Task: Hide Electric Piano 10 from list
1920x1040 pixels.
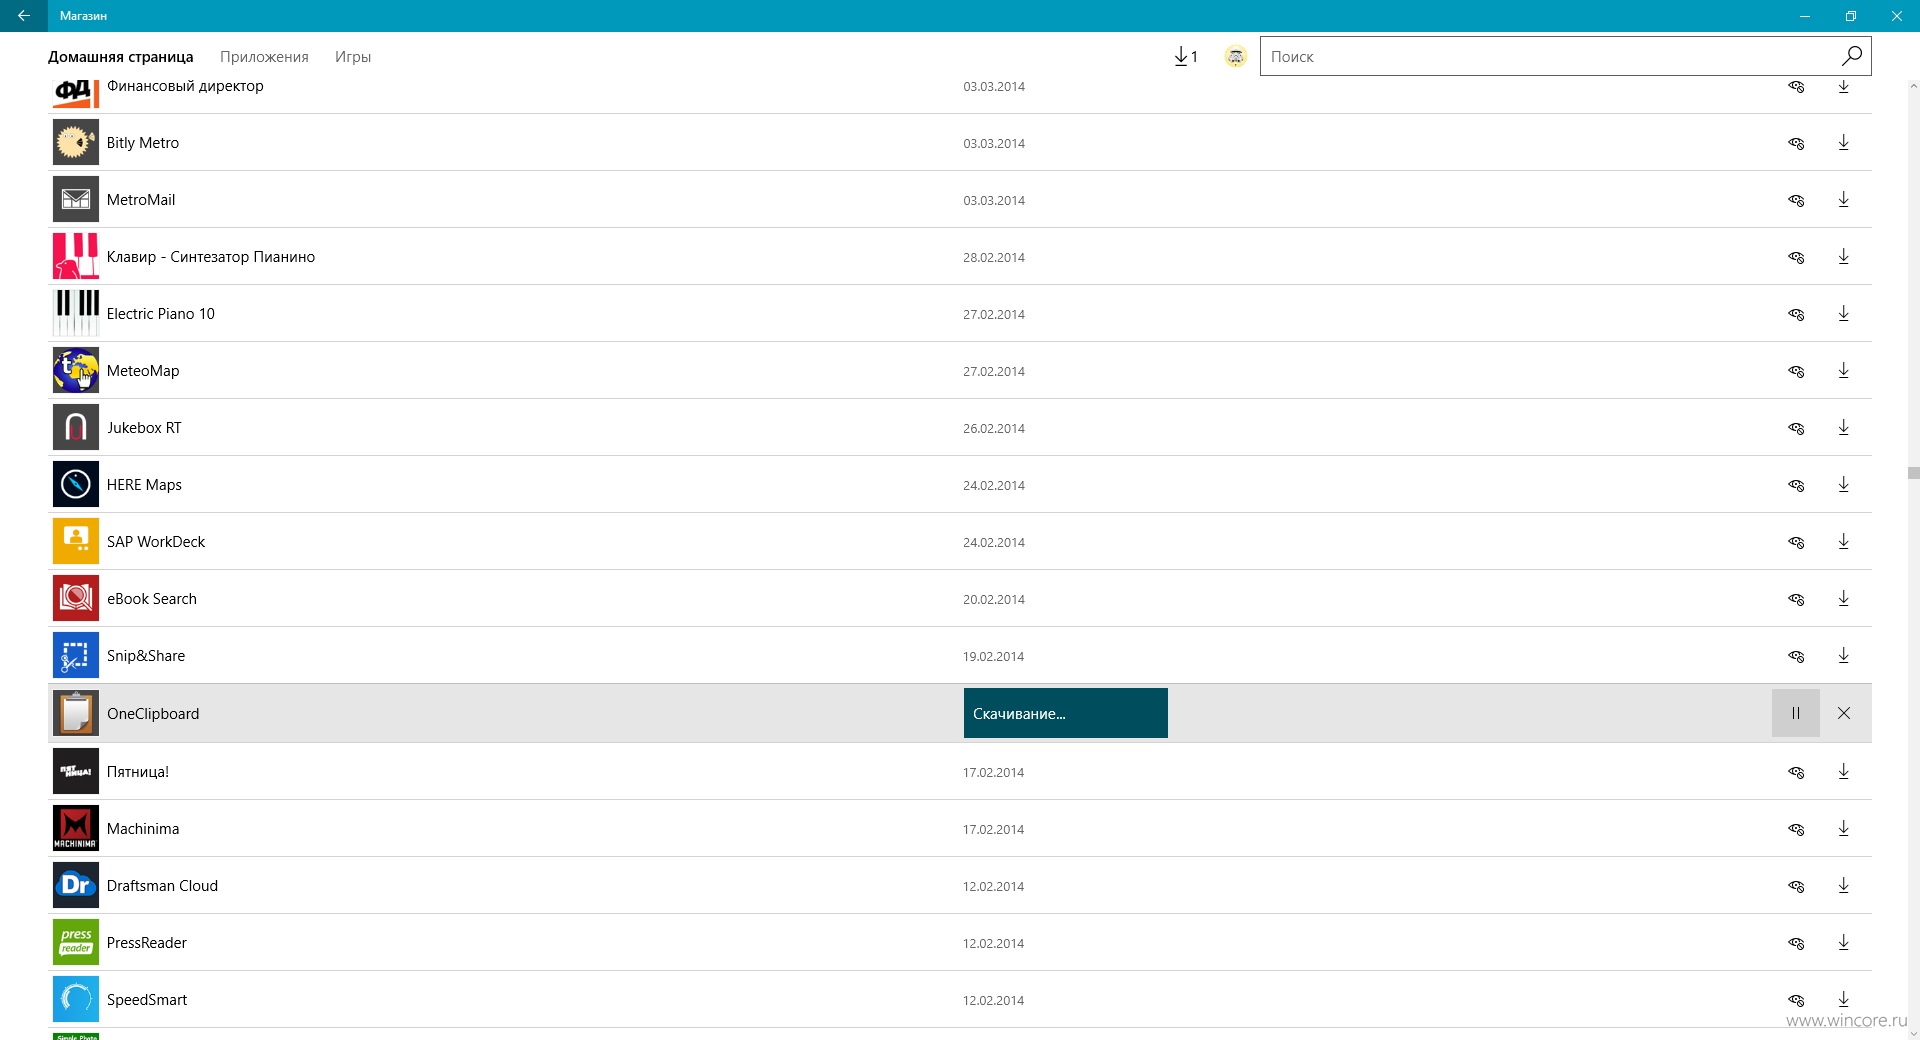Action: pos(1796,315)
